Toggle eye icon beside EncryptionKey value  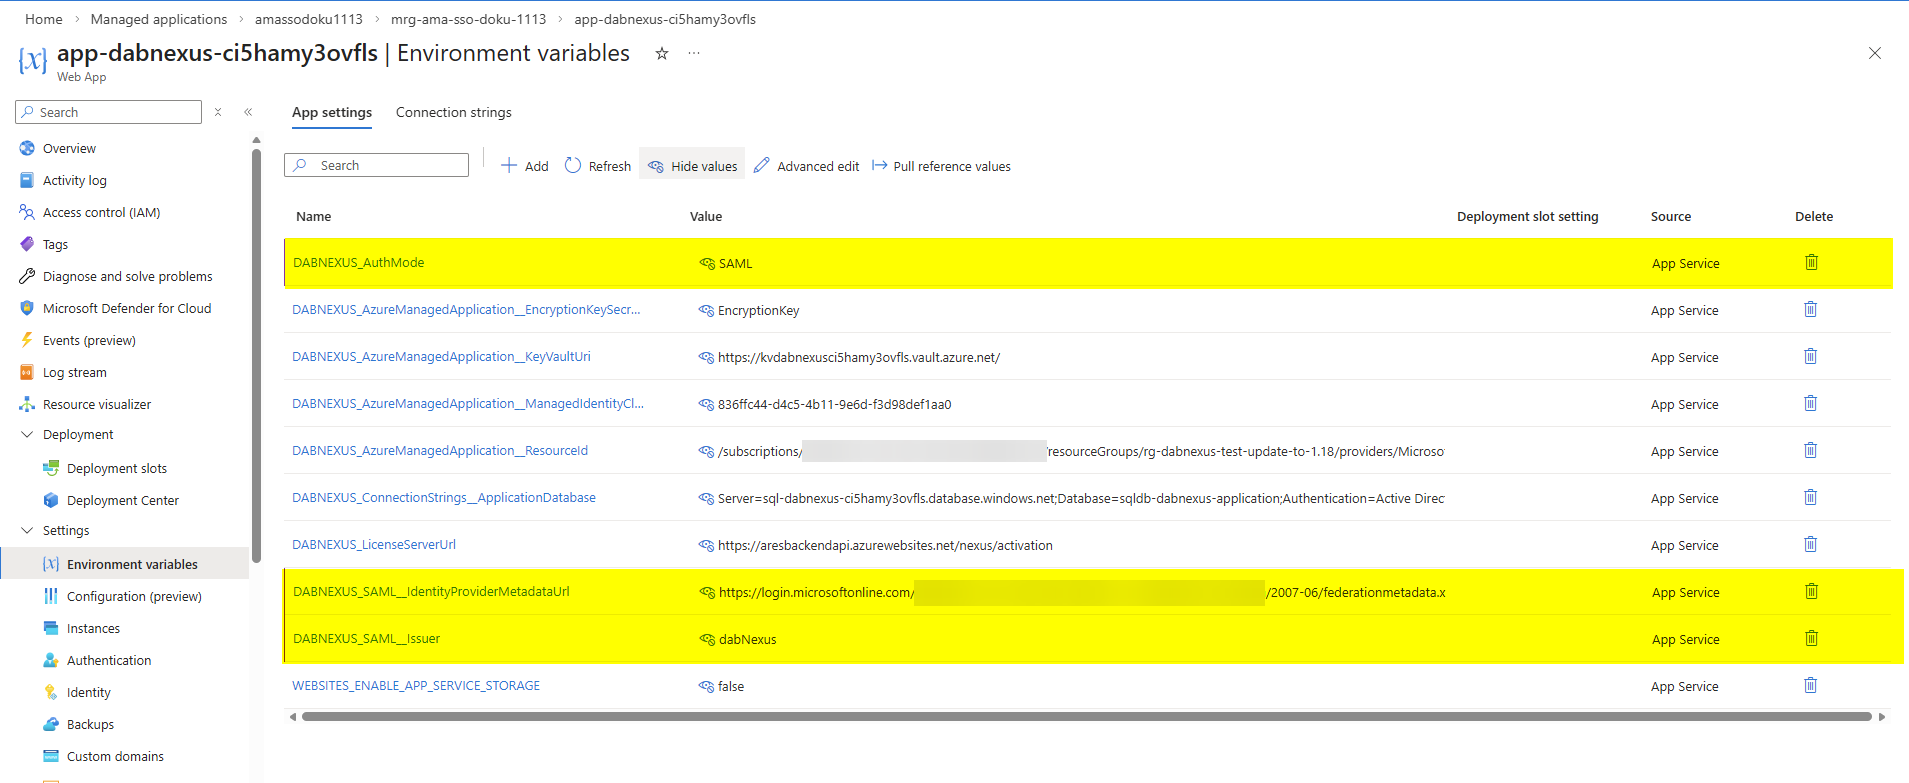pyautogui.click(x=706, y=311)
